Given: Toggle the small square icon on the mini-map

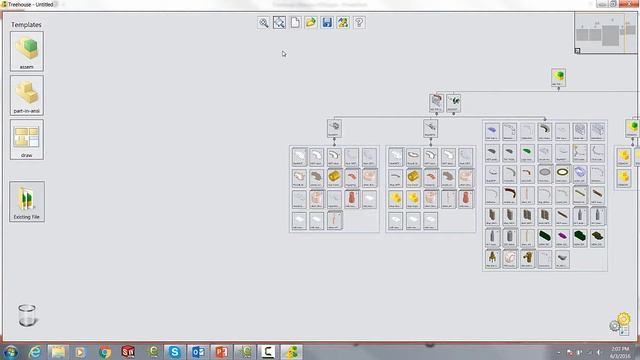Looking at the screenshot, I should [x=578, y=51].
